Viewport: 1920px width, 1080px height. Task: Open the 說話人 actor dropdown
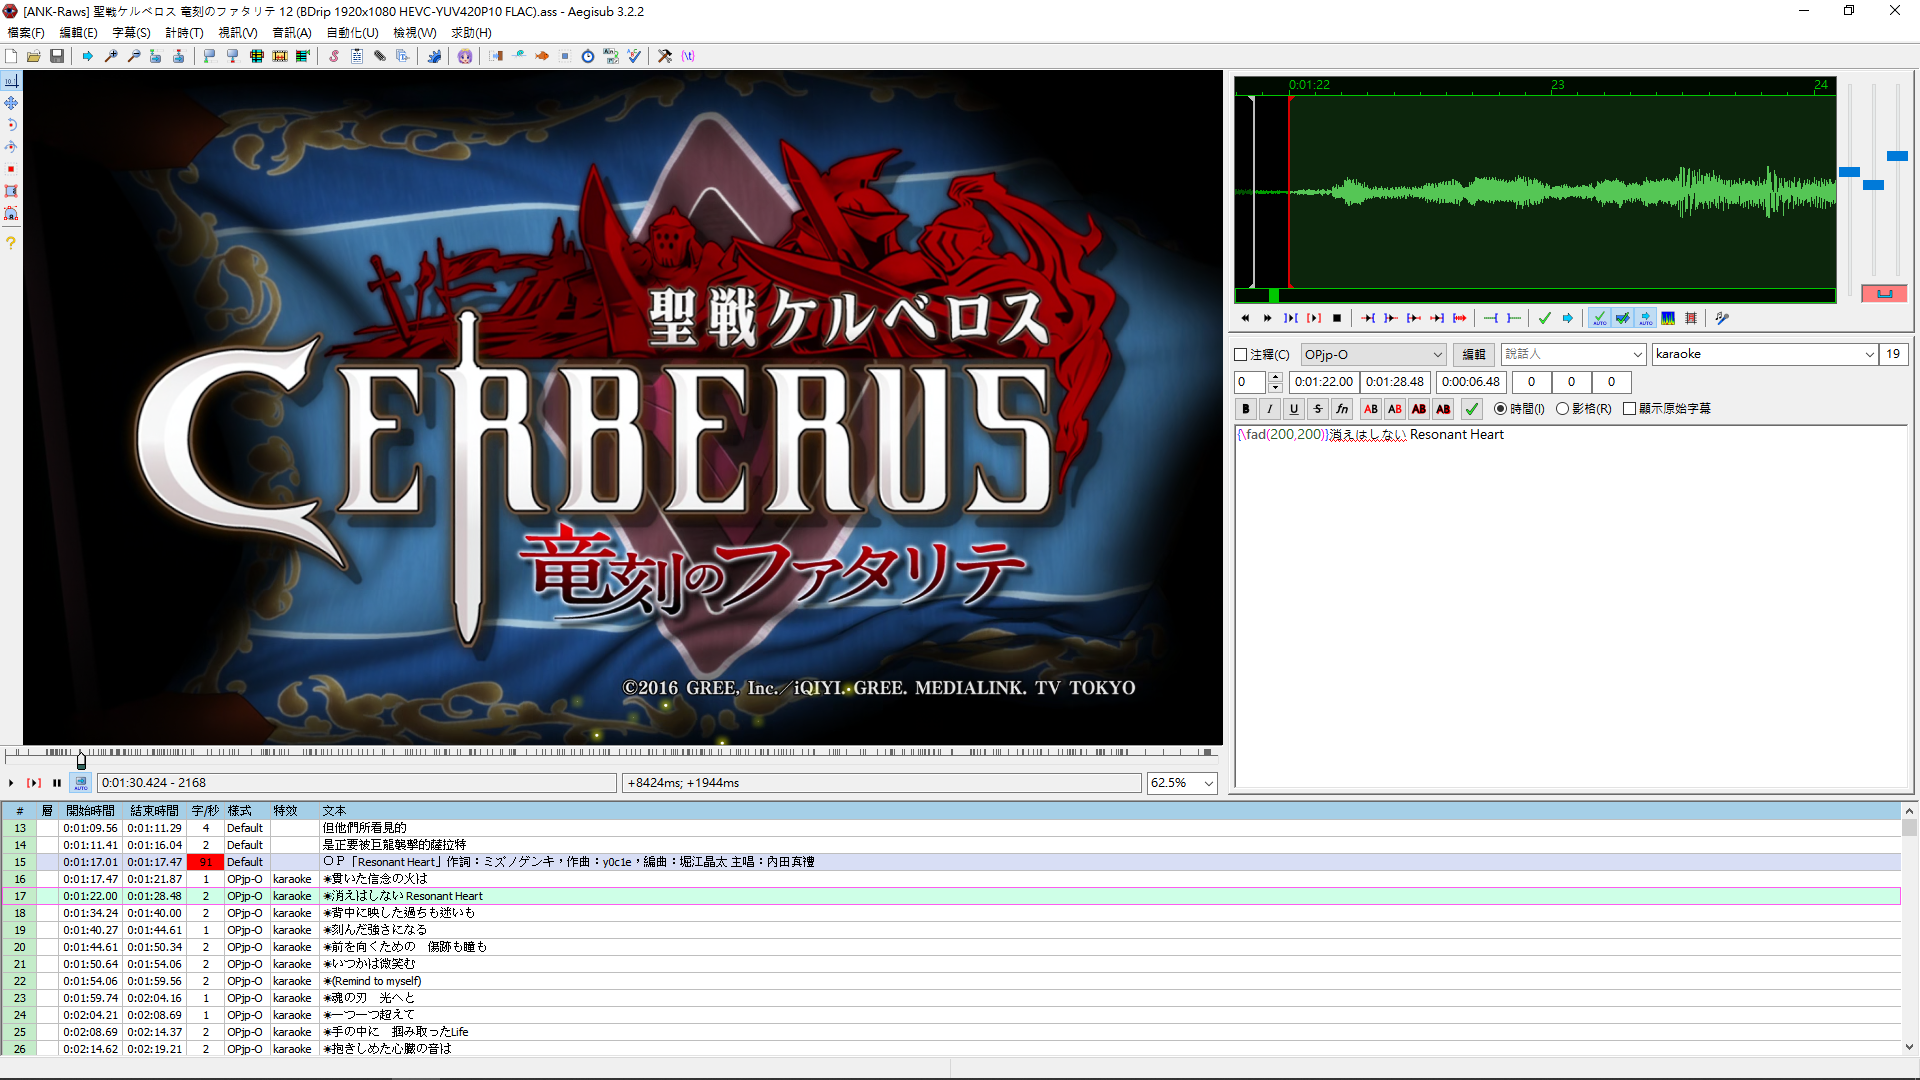point(1573,354)
